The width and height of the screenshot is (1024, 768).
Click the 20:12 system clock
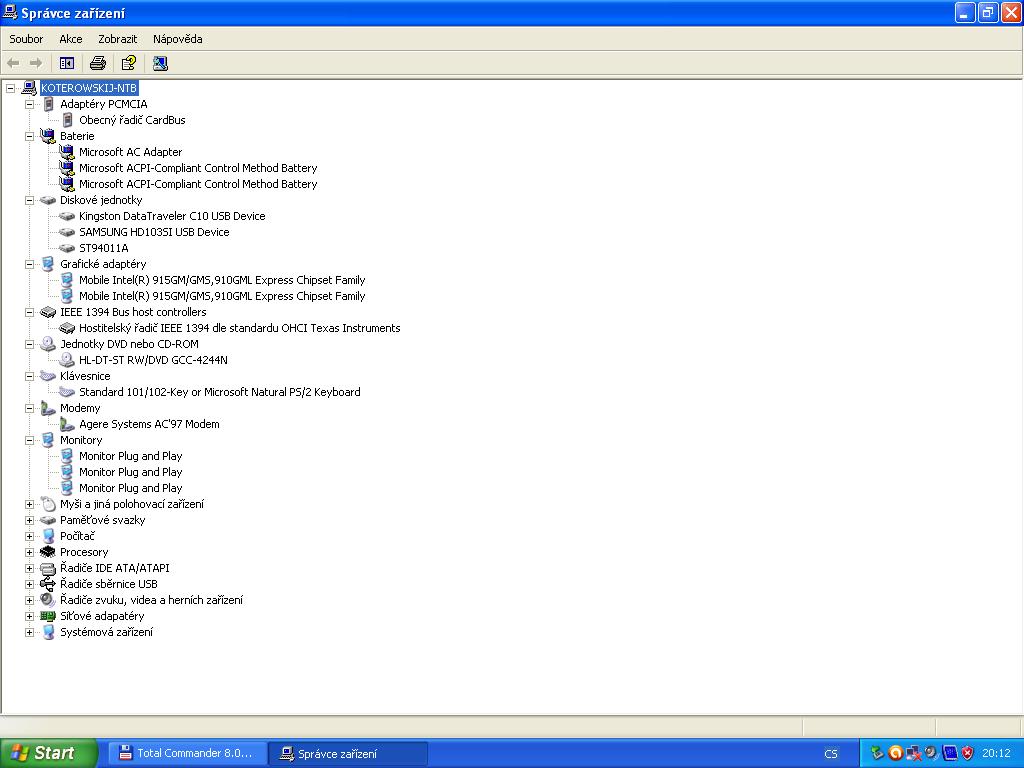(996, 754)
